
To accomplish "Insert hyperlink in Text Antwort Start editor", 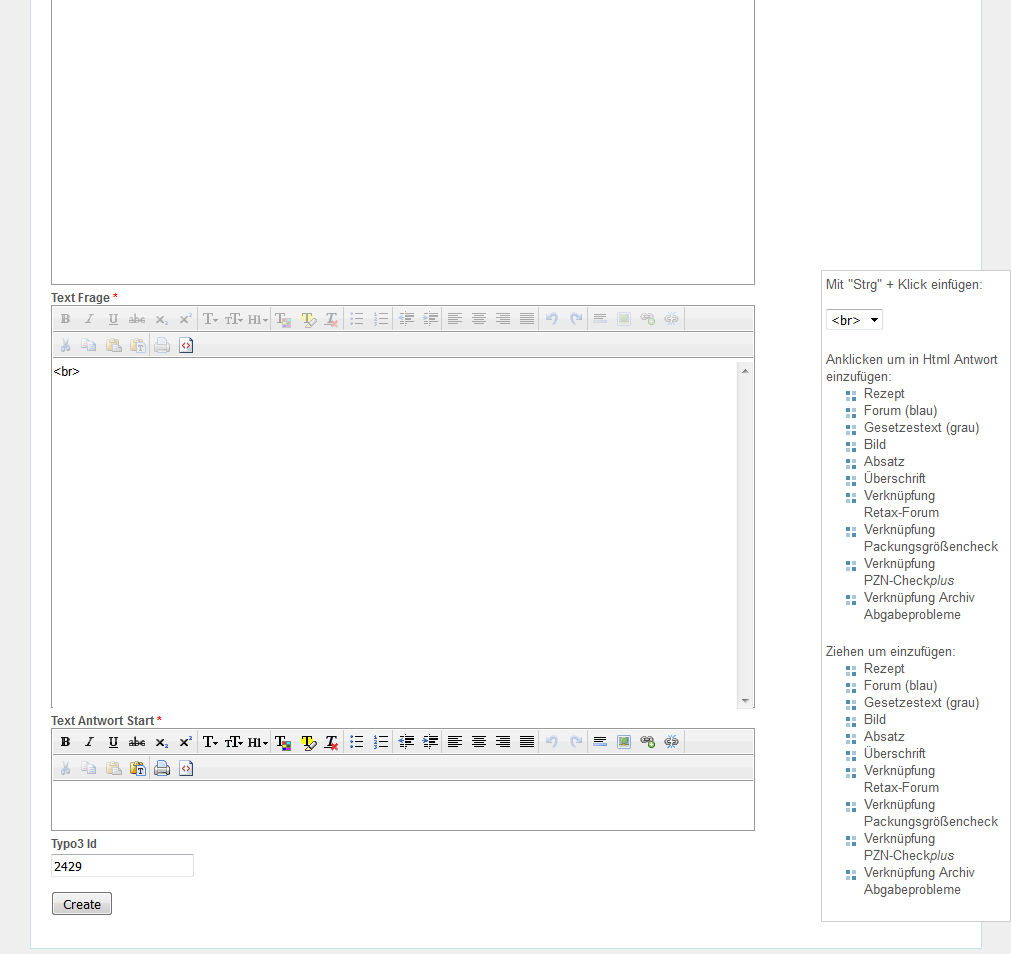I will (x=648, y=742).
